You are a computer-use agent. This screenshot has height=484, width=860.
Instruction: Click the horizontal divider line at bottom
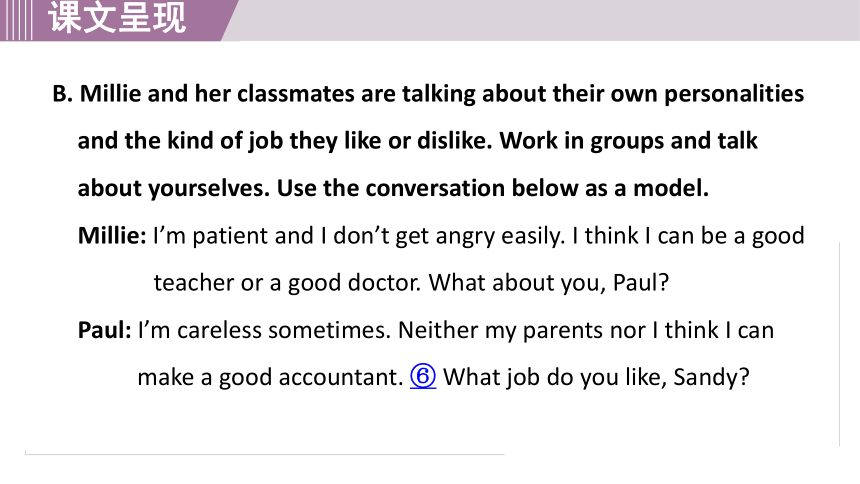coord(264,454)
